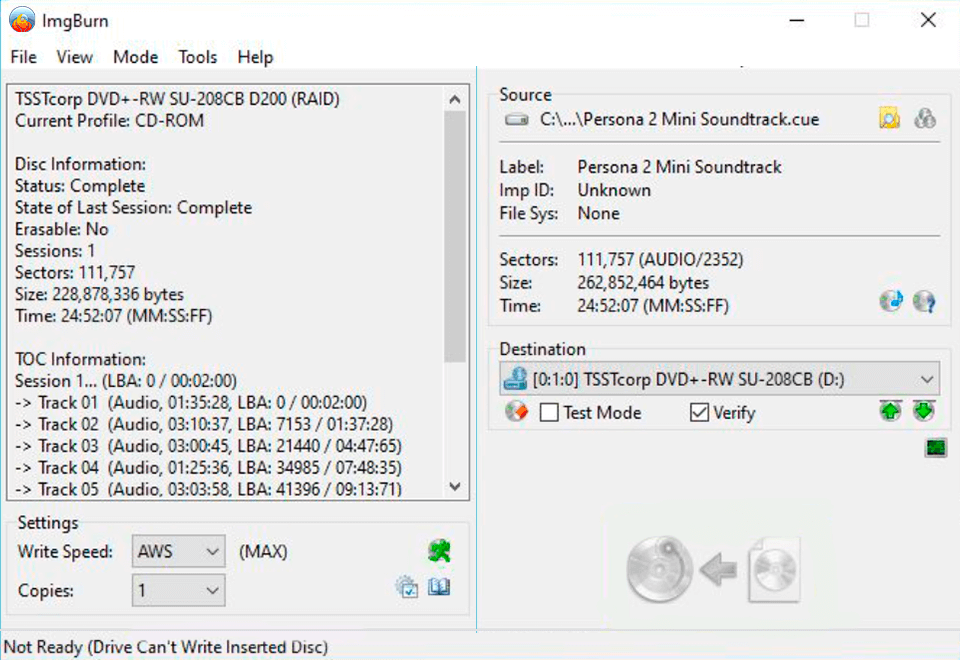
Task: Click the erase disc icon beside Test Mode
Action: coord(516,412)
